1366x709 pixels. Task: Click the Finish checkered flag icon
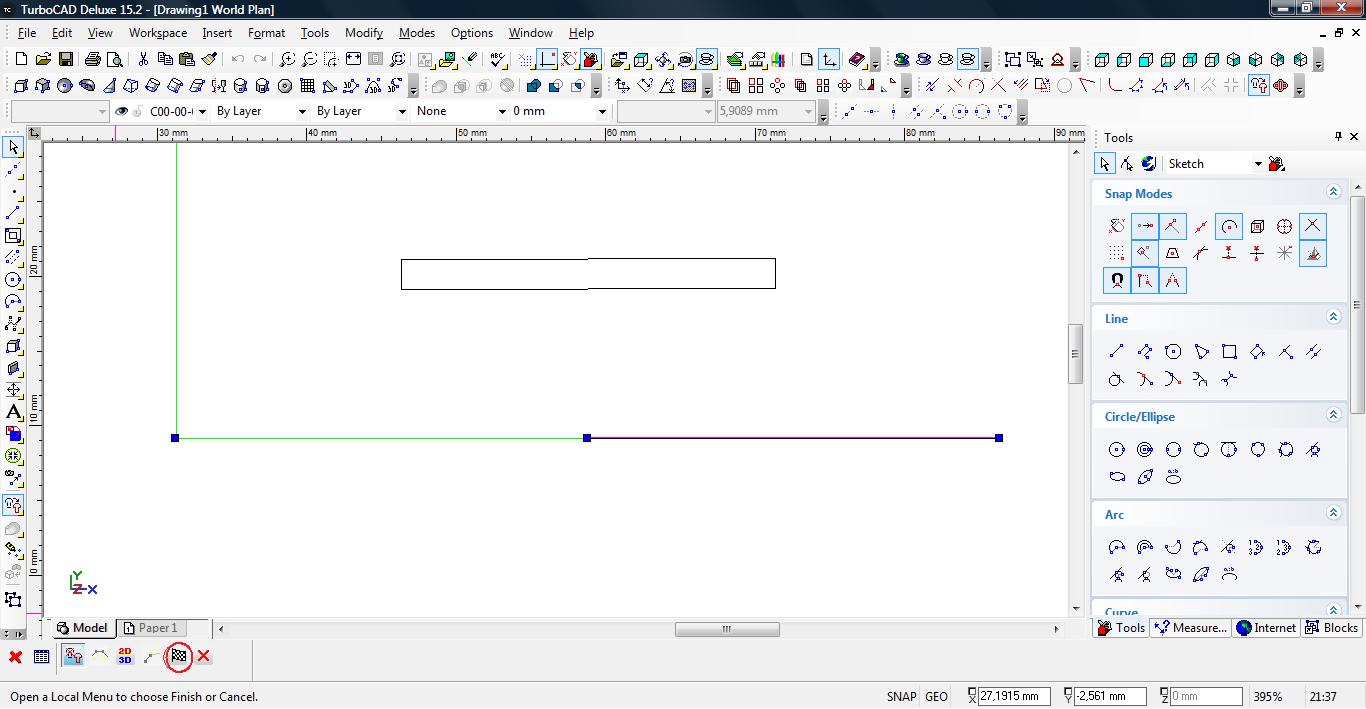click(x=179, y=656)
